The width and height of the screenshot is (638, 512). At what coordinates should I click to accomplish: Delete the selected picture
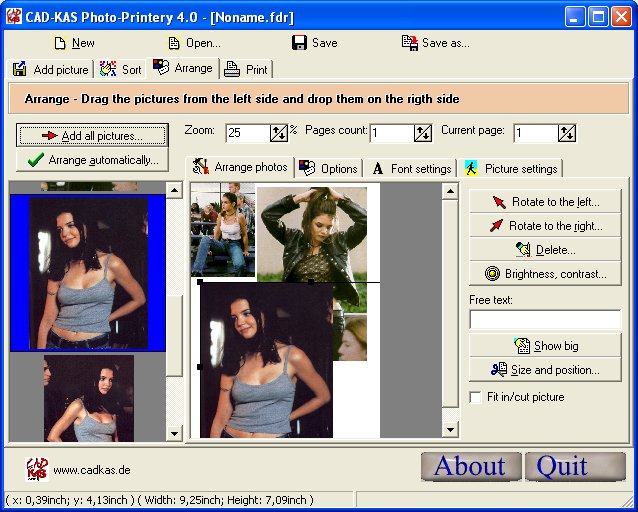coord(545,250)
